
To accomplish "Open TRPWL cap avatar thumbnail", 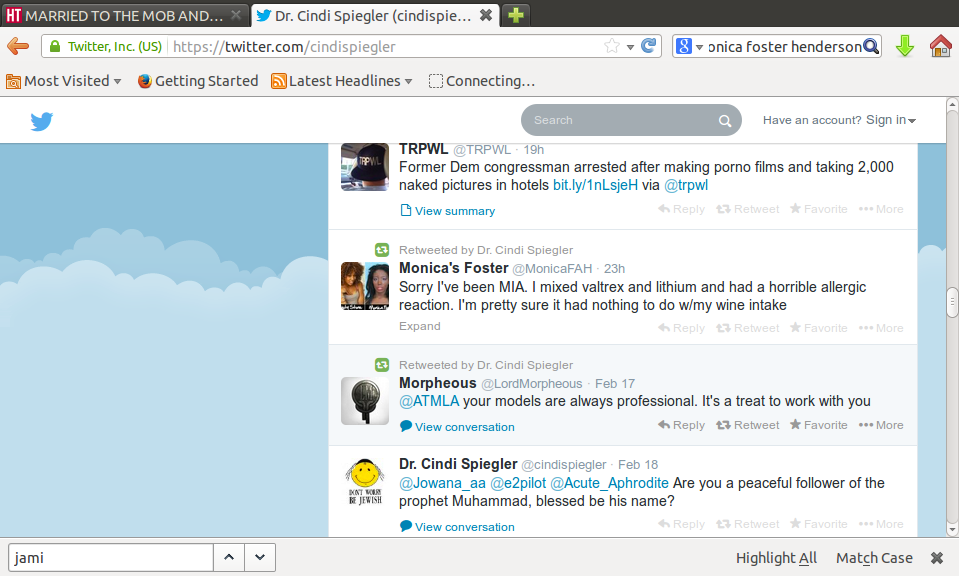I will point(365,167).
